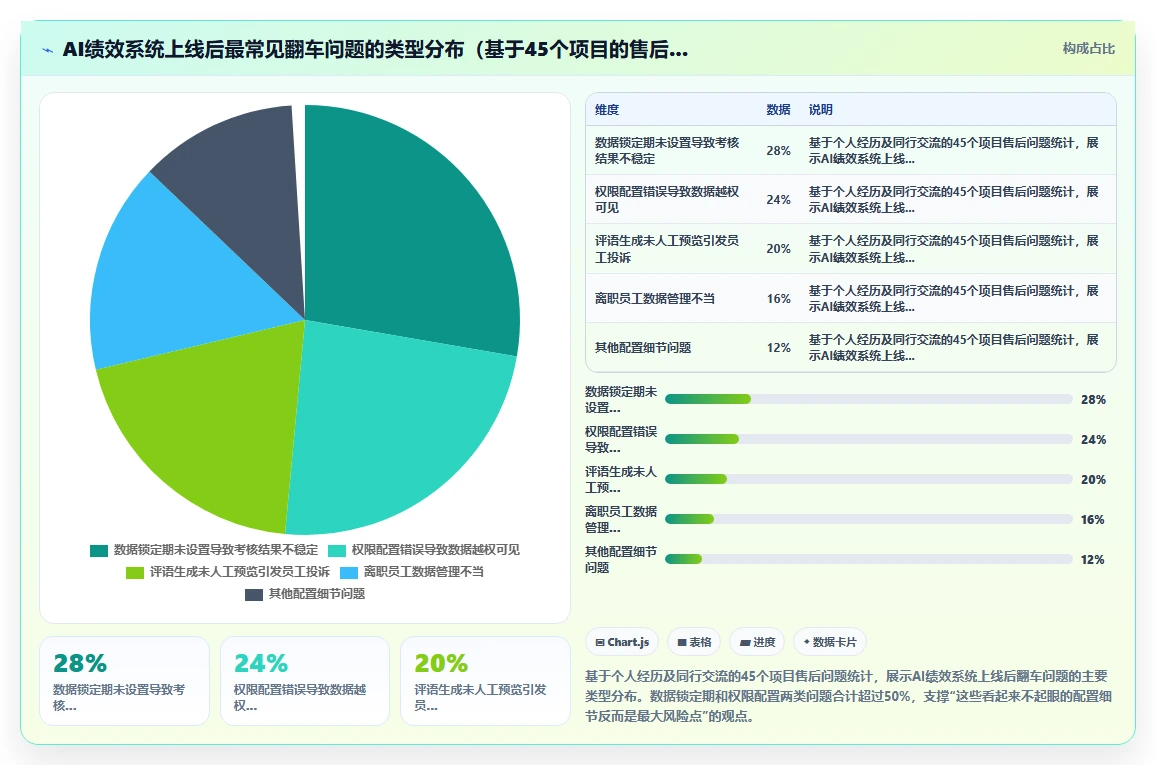Open the 24% stat card
The width and height of the screenshot is (1156, 765).
click(304, 681)
